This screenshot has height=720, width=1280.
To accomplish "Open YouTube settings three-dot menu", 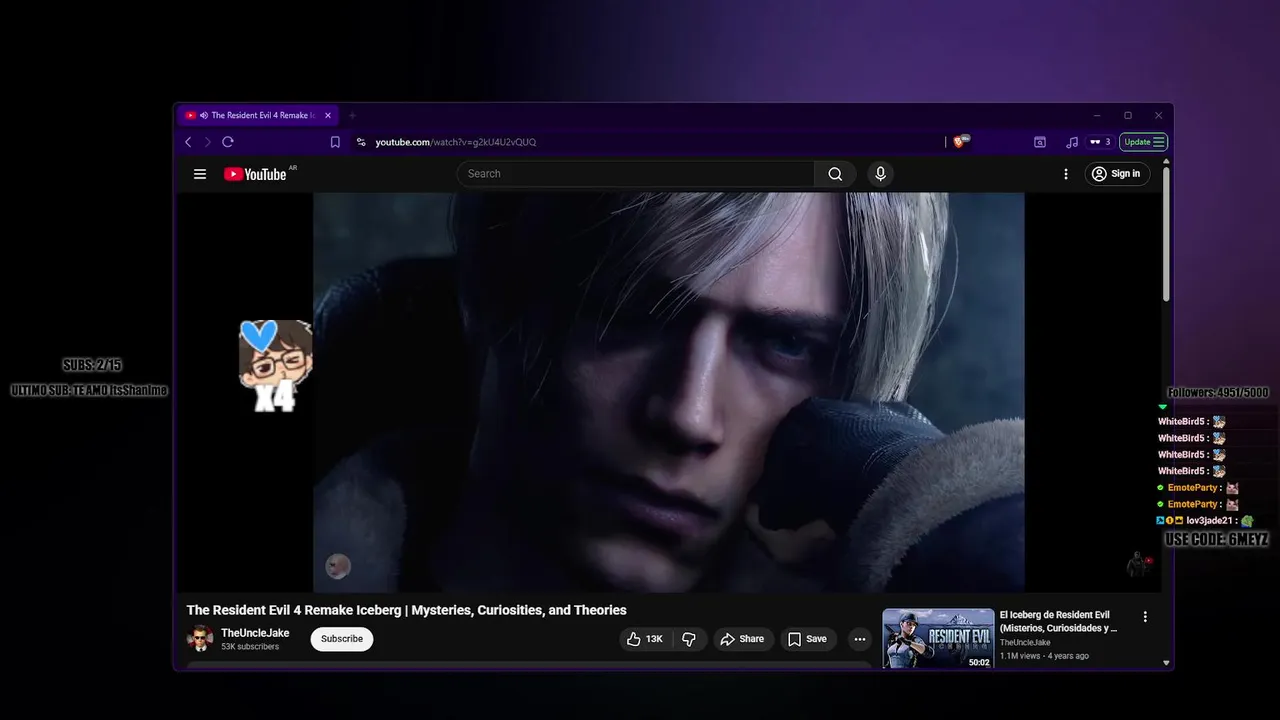I will pos(1066,174).
